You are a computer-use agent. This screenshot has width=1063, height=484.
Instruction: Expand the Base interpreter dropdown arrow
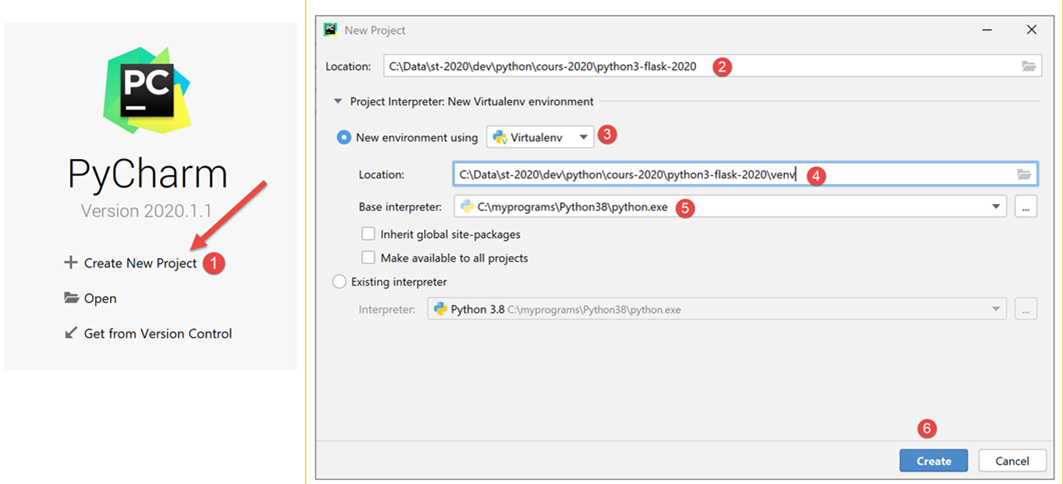(996, 207)
